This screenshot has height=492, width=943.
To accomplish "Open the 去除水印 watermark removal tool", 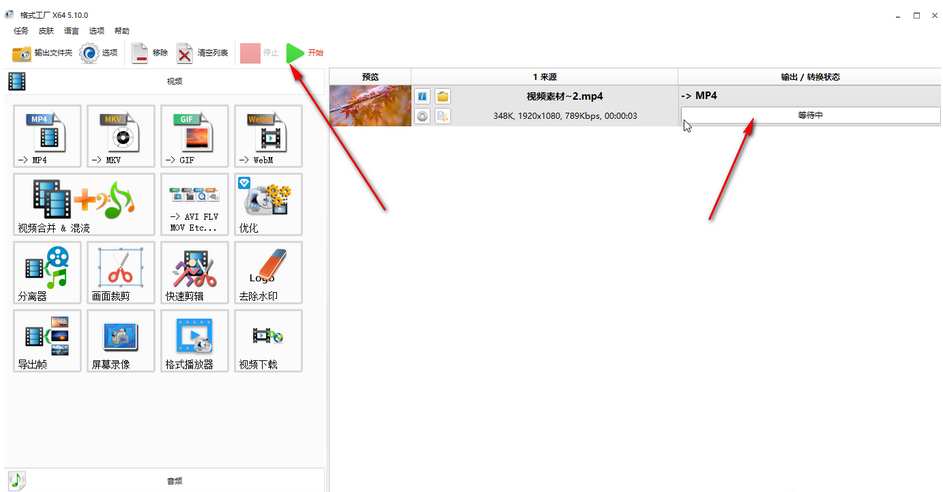I will (268, 272).
